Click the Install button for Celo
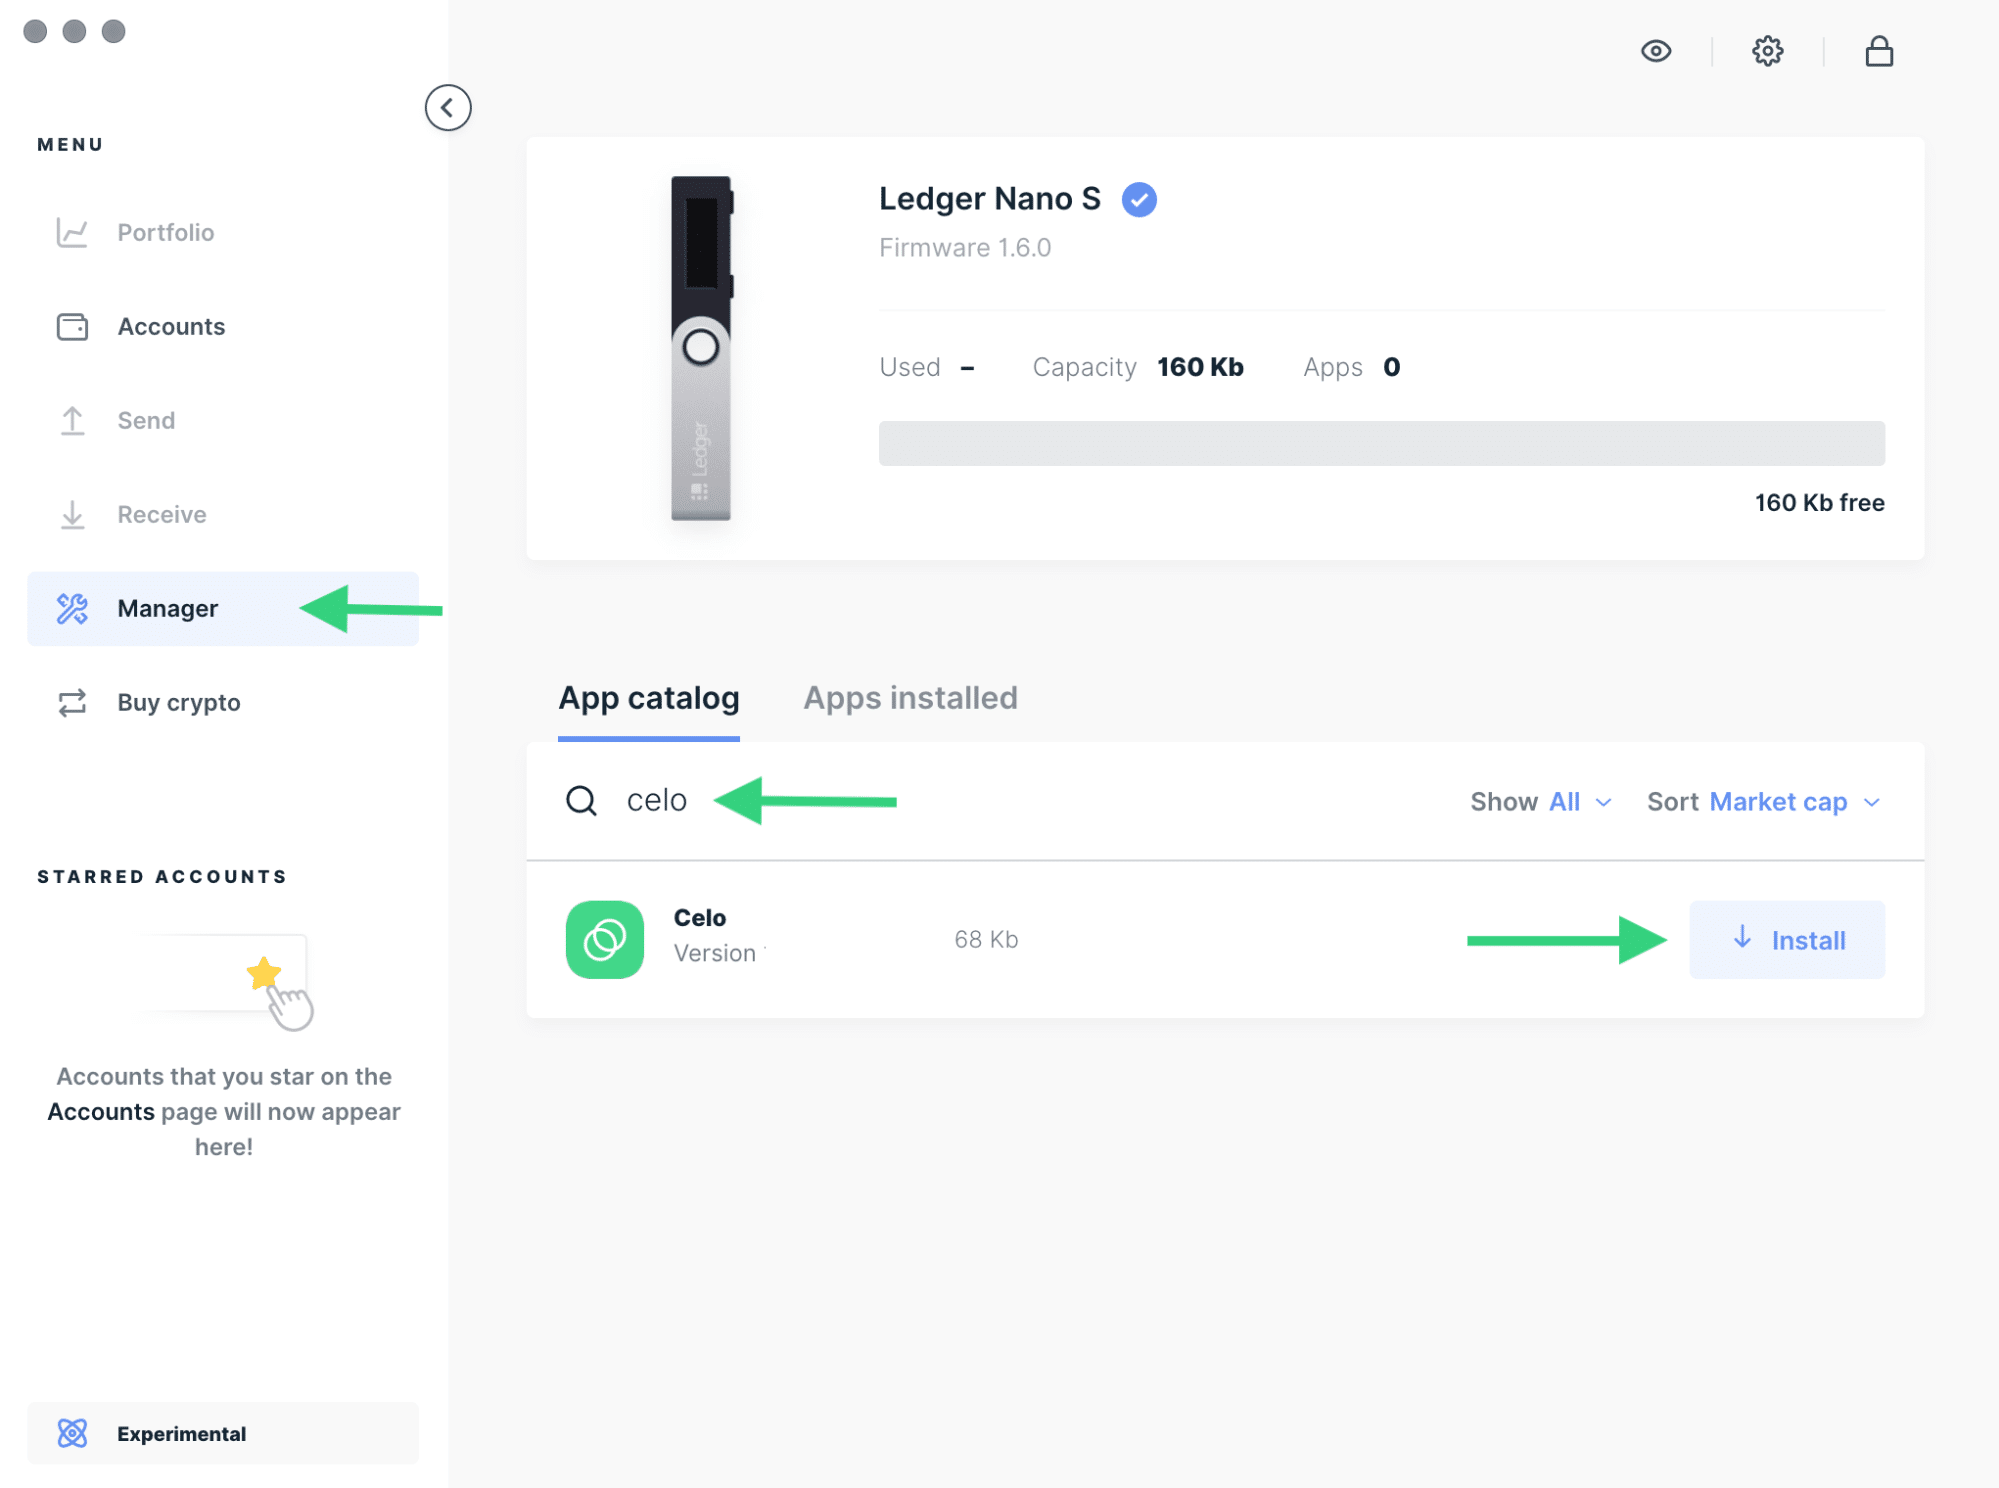Image resolution: width=1999 pixels, height=1488 pixels. (1788, 939)
